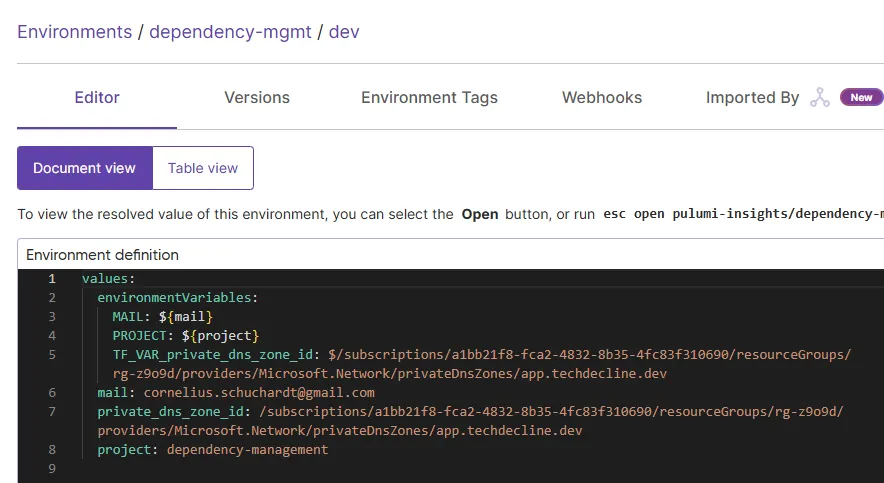Click TF_VAR_private_dns_zone_id key

tap(213, 355)
